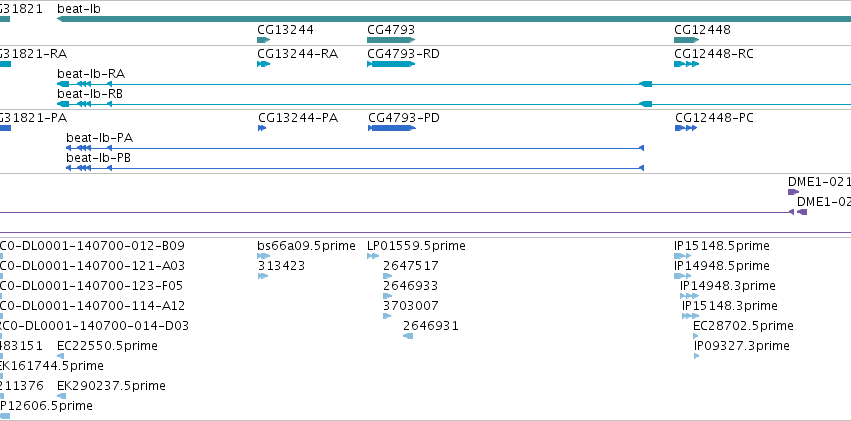Screen dimensions: 851x421
Task: Click the EC28702.5prime EST label
Action: pyautogui.click(x=744, y=326)
